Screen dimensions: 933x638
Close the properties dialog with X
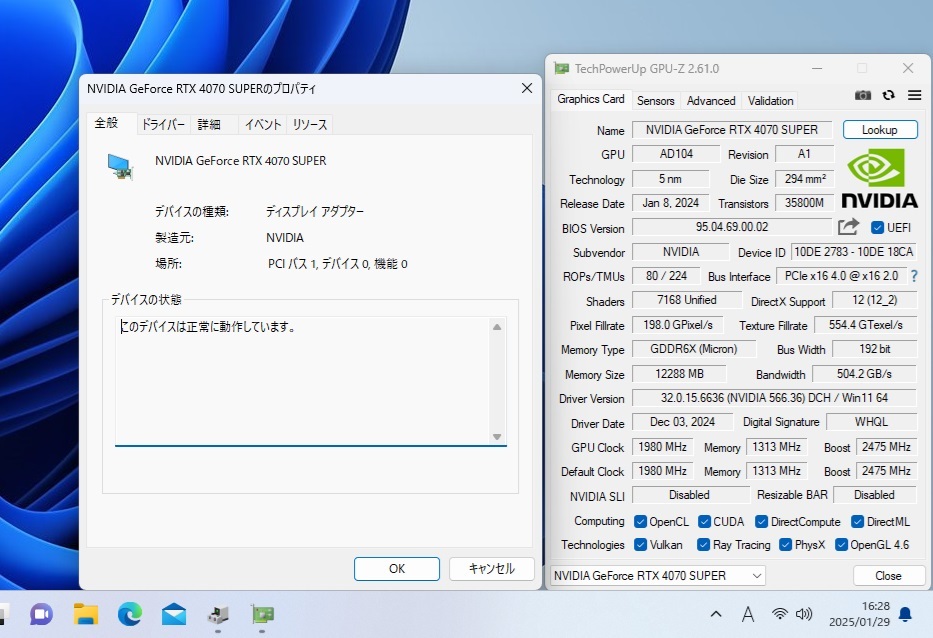tap(527, 88)
